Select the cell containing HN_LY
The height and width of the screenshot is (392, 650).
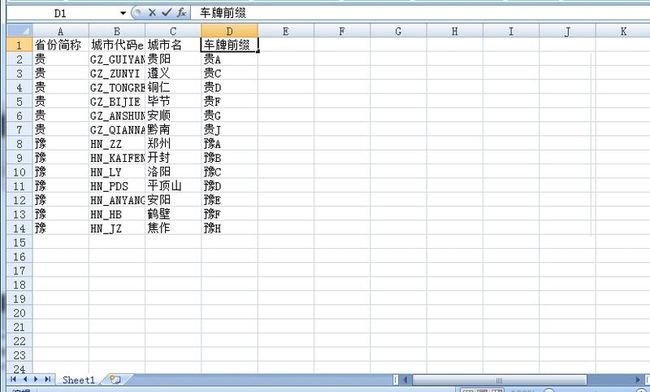[117, 172]
